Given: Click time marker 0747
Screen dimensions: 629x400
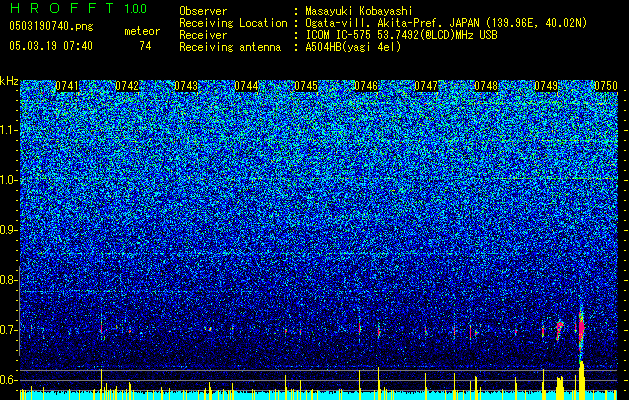Looking at the screenshot, I should [x=426, y=86].
